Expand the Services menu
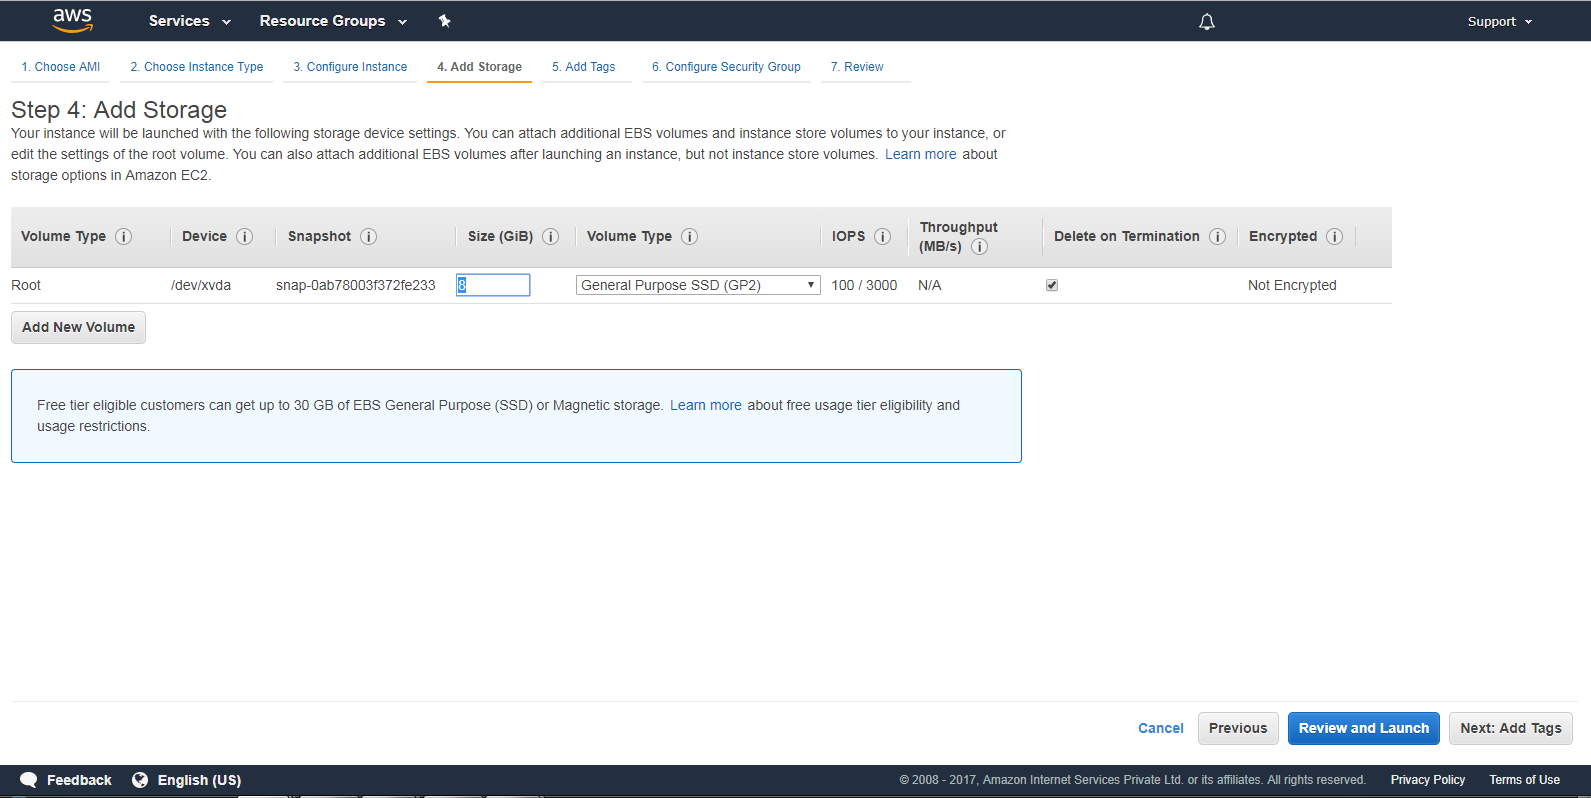This screenshot has width=1591, height=798. [x=189, y=21]
